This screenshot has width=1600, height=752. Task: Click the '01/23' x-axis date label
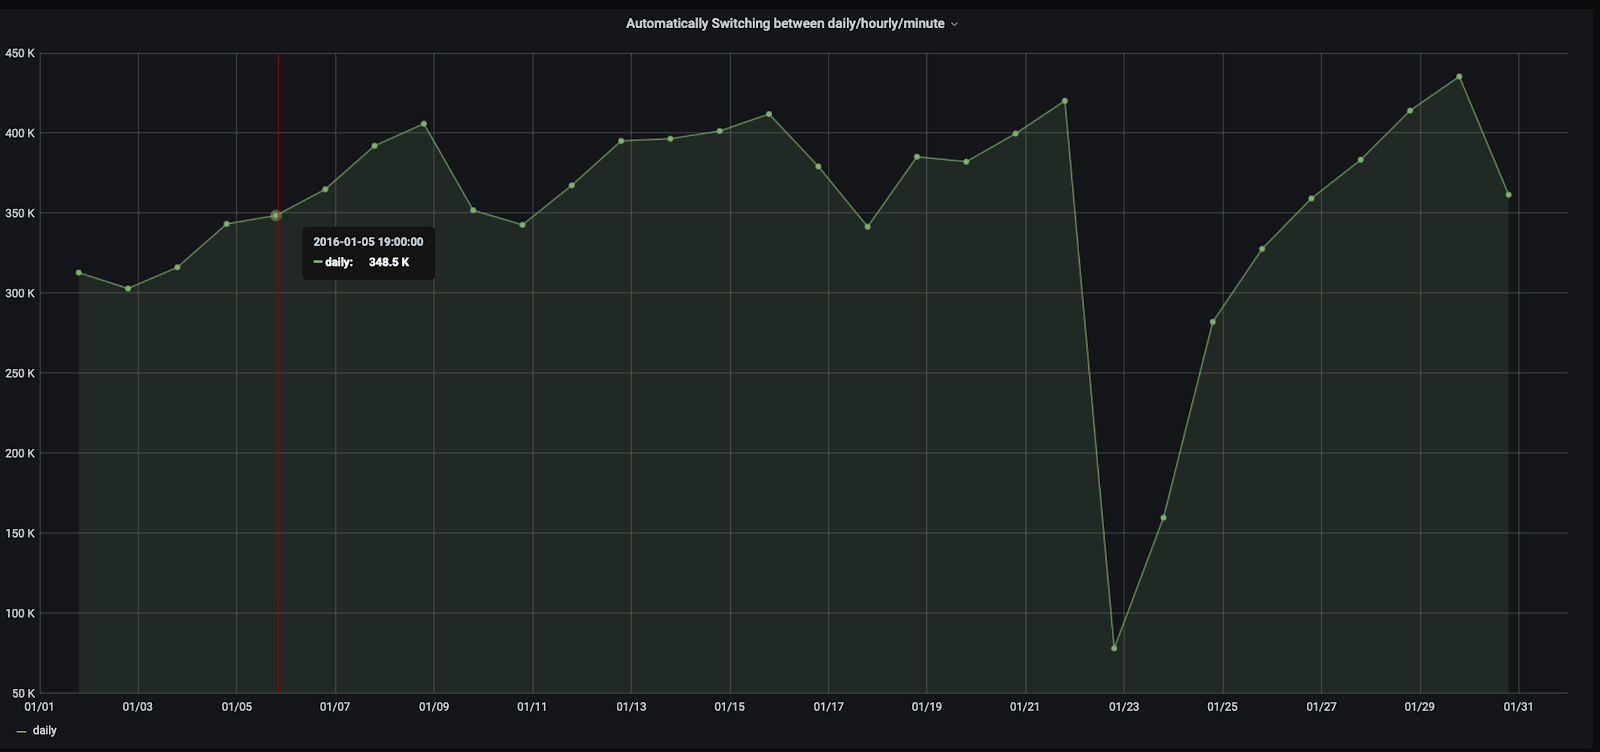pos(1123,707)
